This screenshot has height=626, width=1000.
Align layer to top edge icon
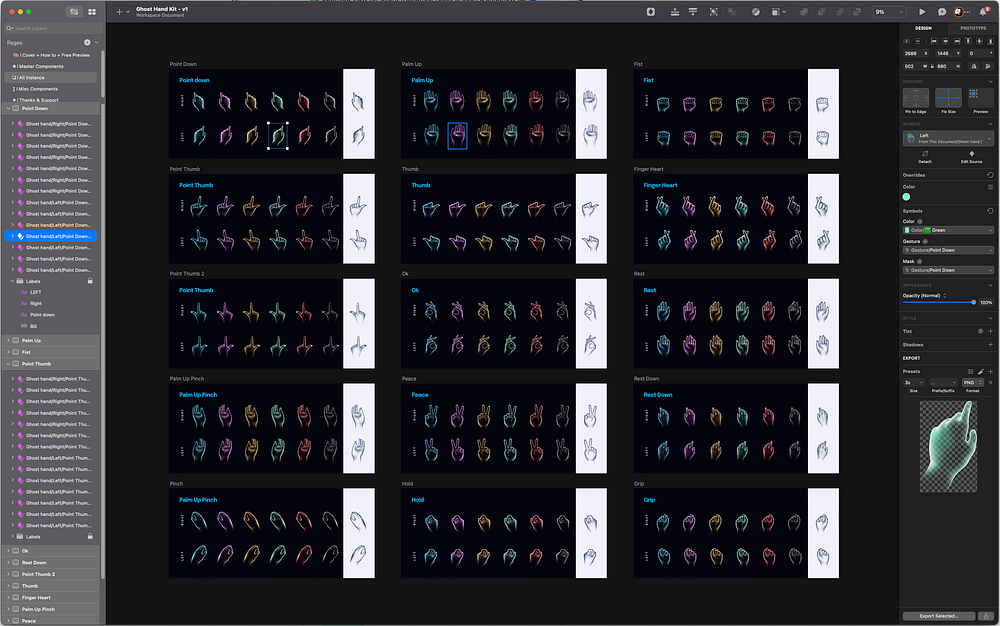point(968,41)
